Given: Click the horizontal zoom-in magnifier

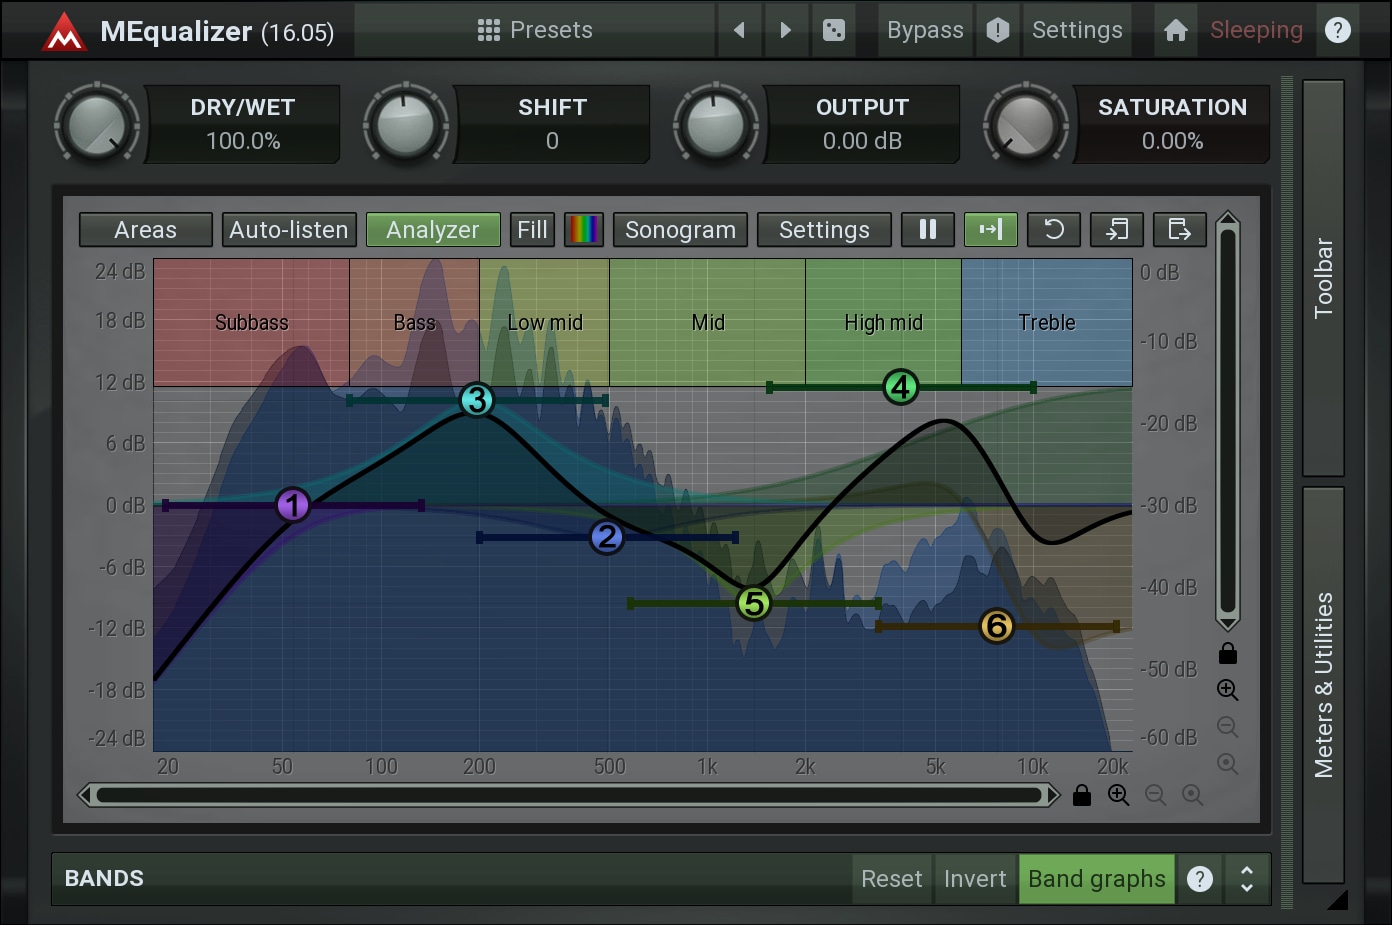Looking at the screenshot, I should click(1119, 795).
